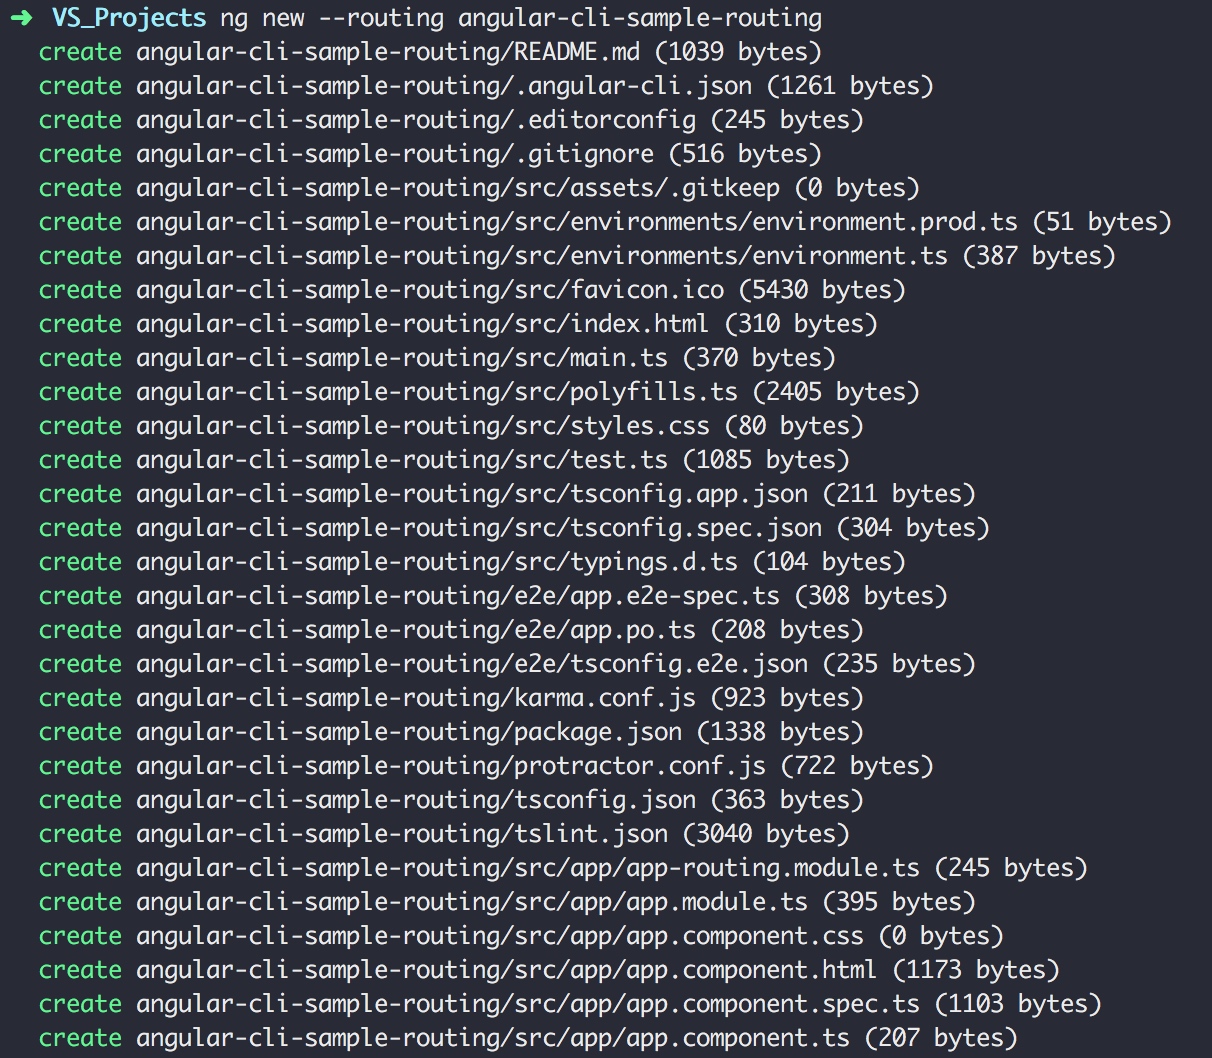Click the src/styles.css (80 bytes) line
The image size is (1212, 1058).
(x=451, y=426)
